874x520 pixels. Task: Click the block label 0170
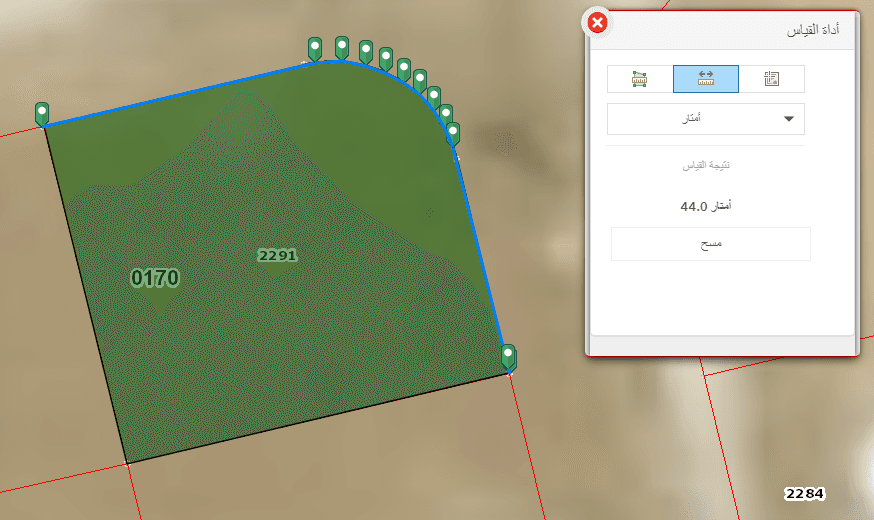pos(155,278)
